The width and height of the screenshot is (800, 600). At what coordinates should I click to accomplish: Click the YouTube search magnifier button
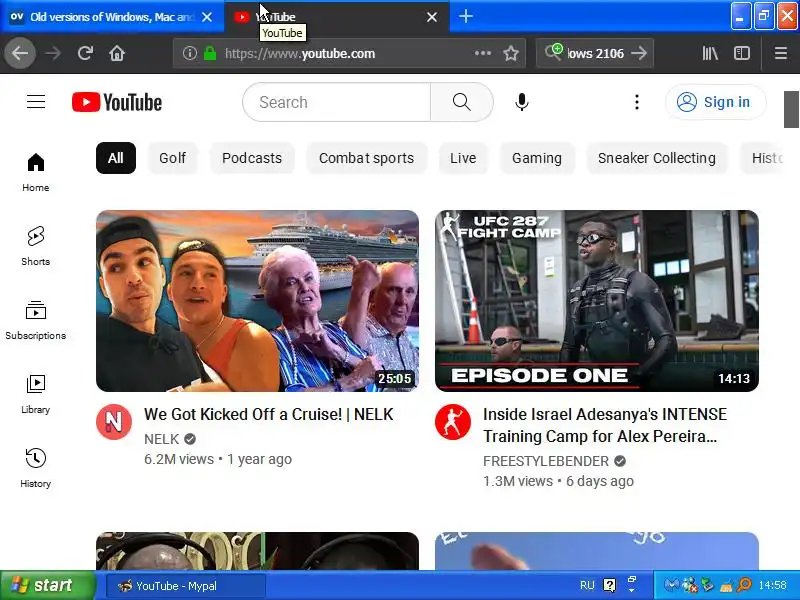pos(462,102)
